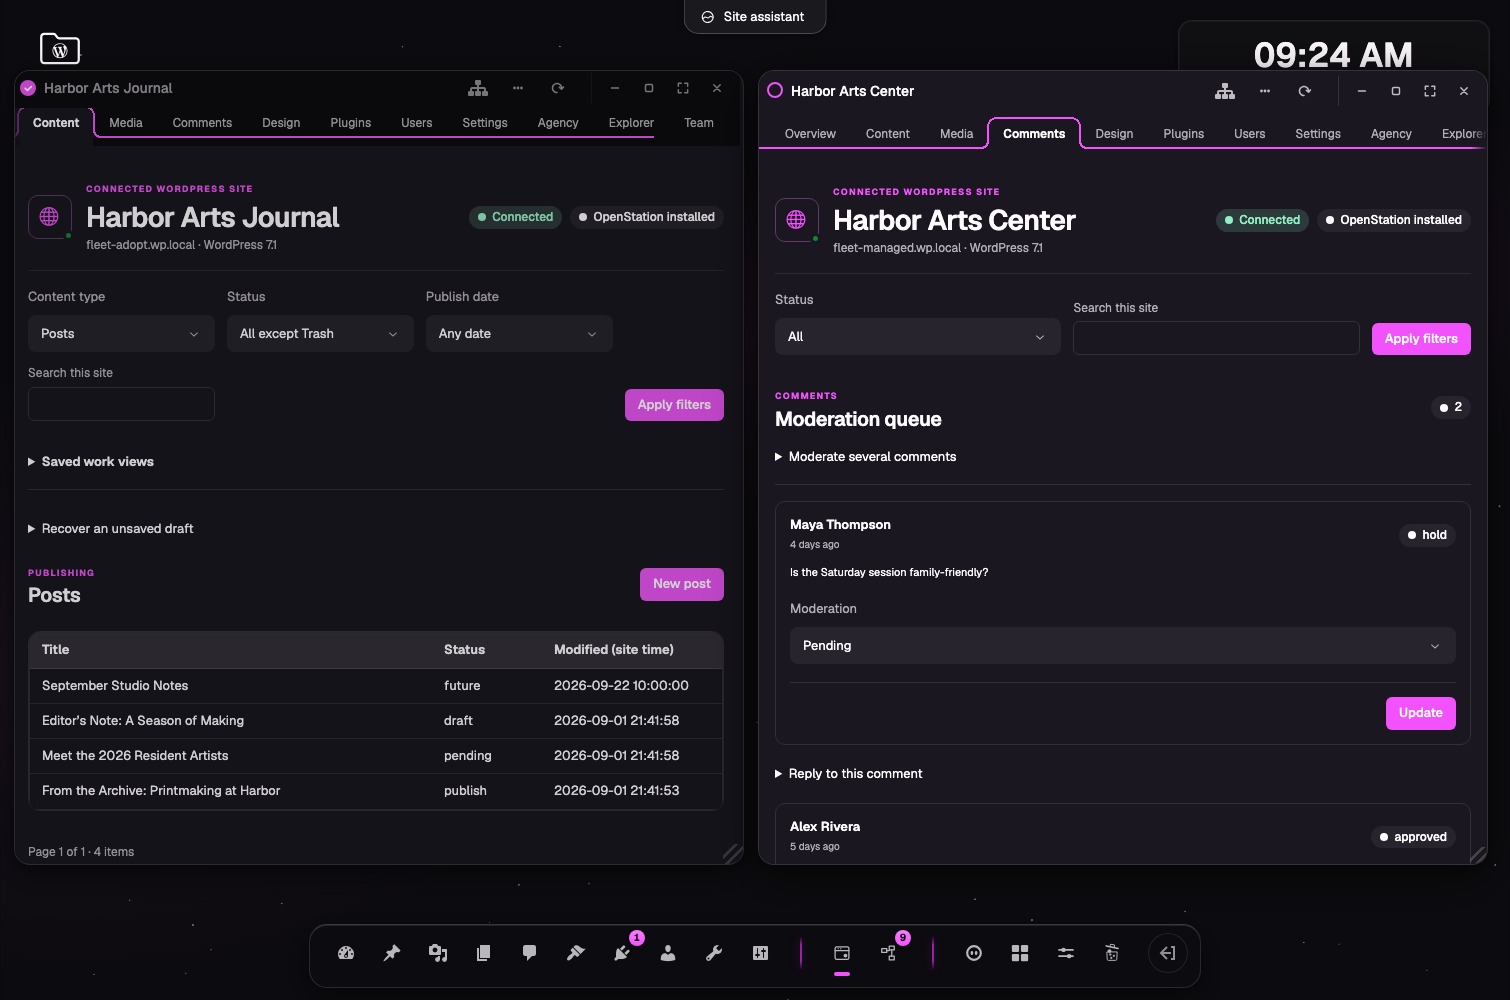Select the active window-card icon in the dock
The width and height of the screenshot is (1510, 1000).
[842, 953]
